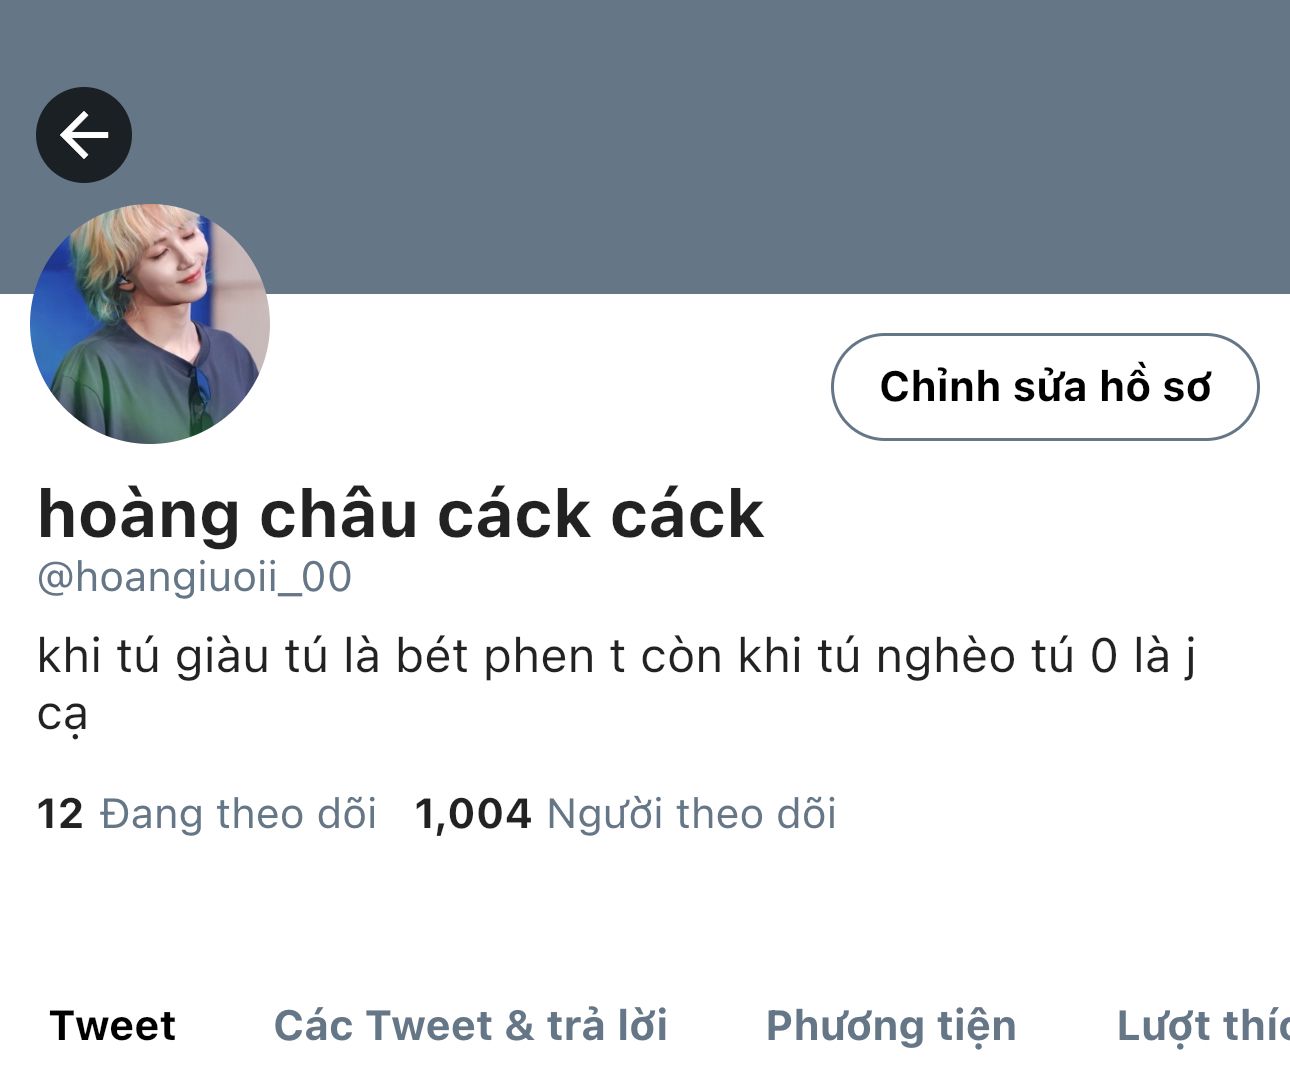Click the followers count 1,004

(x=473, y=814)
